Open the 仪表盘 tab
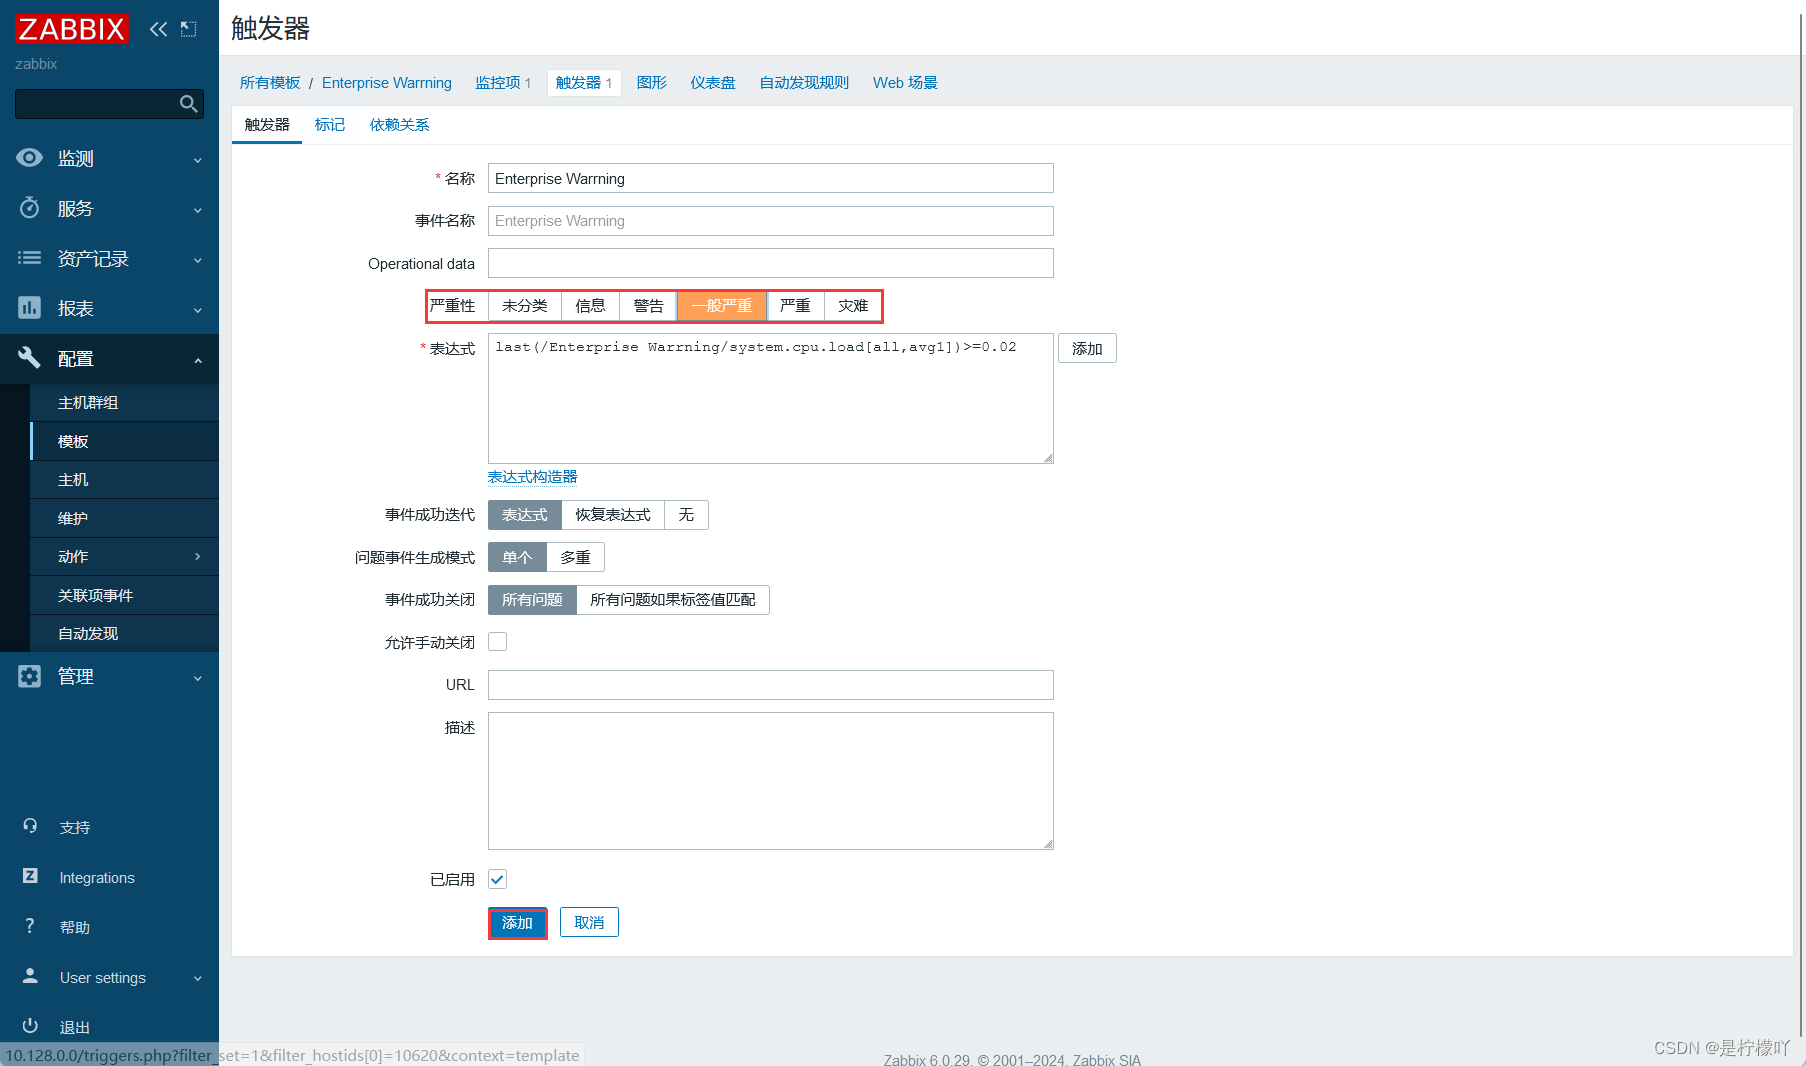This screenshot has height=1066, width=1806. pyautogui.click(x=713, y=83)
